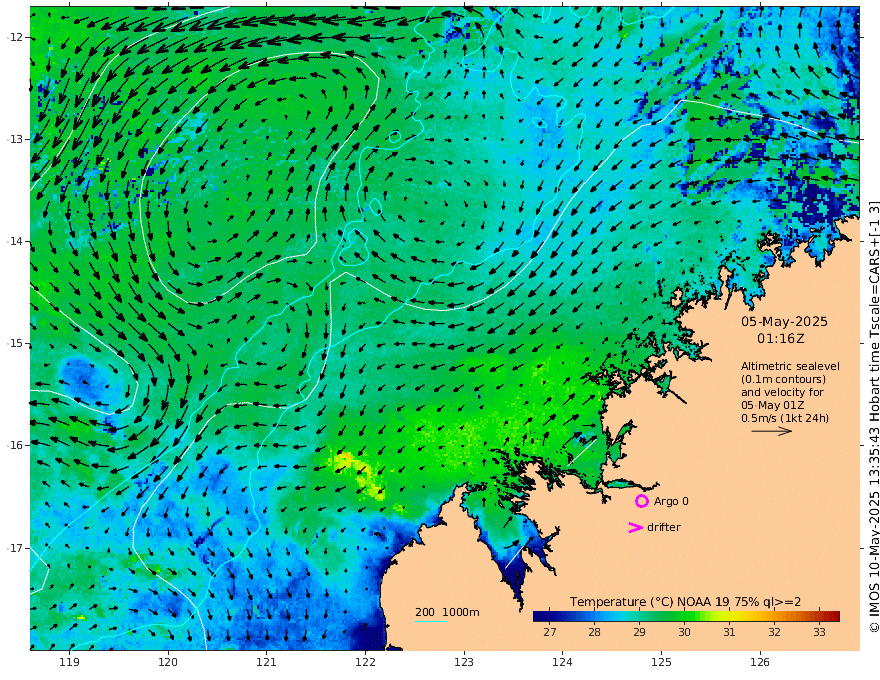Click the longitude axis label 126
This screenshot has width=880, height=680.
coord(760,662)
